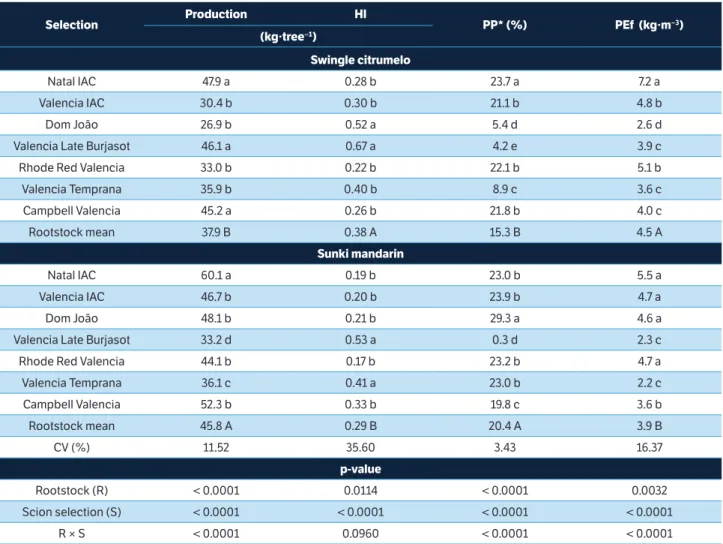Select the value '35.9 b'
The image size is (723, 544).
click(216, 189)
